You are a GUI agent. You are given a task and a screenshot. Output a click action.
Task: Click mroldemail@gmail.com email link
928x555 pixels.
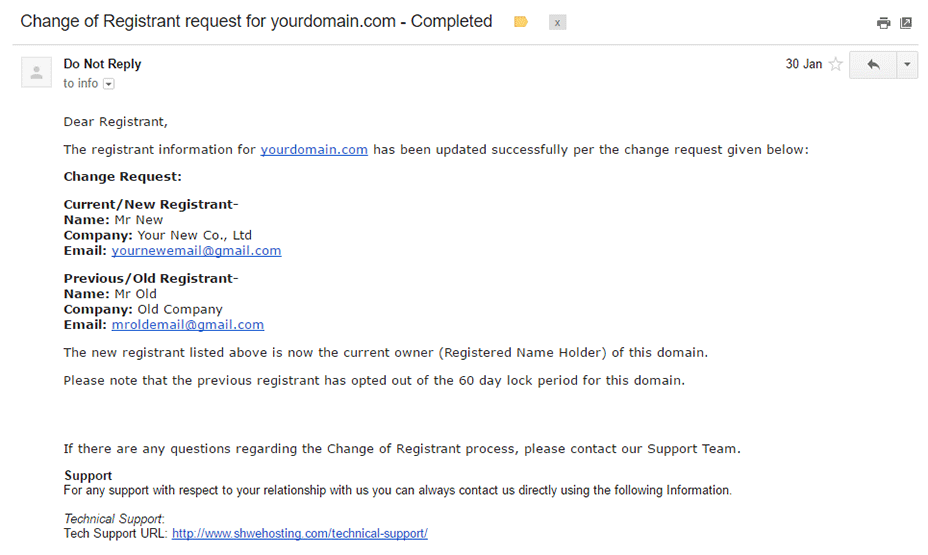coord(188,325)
